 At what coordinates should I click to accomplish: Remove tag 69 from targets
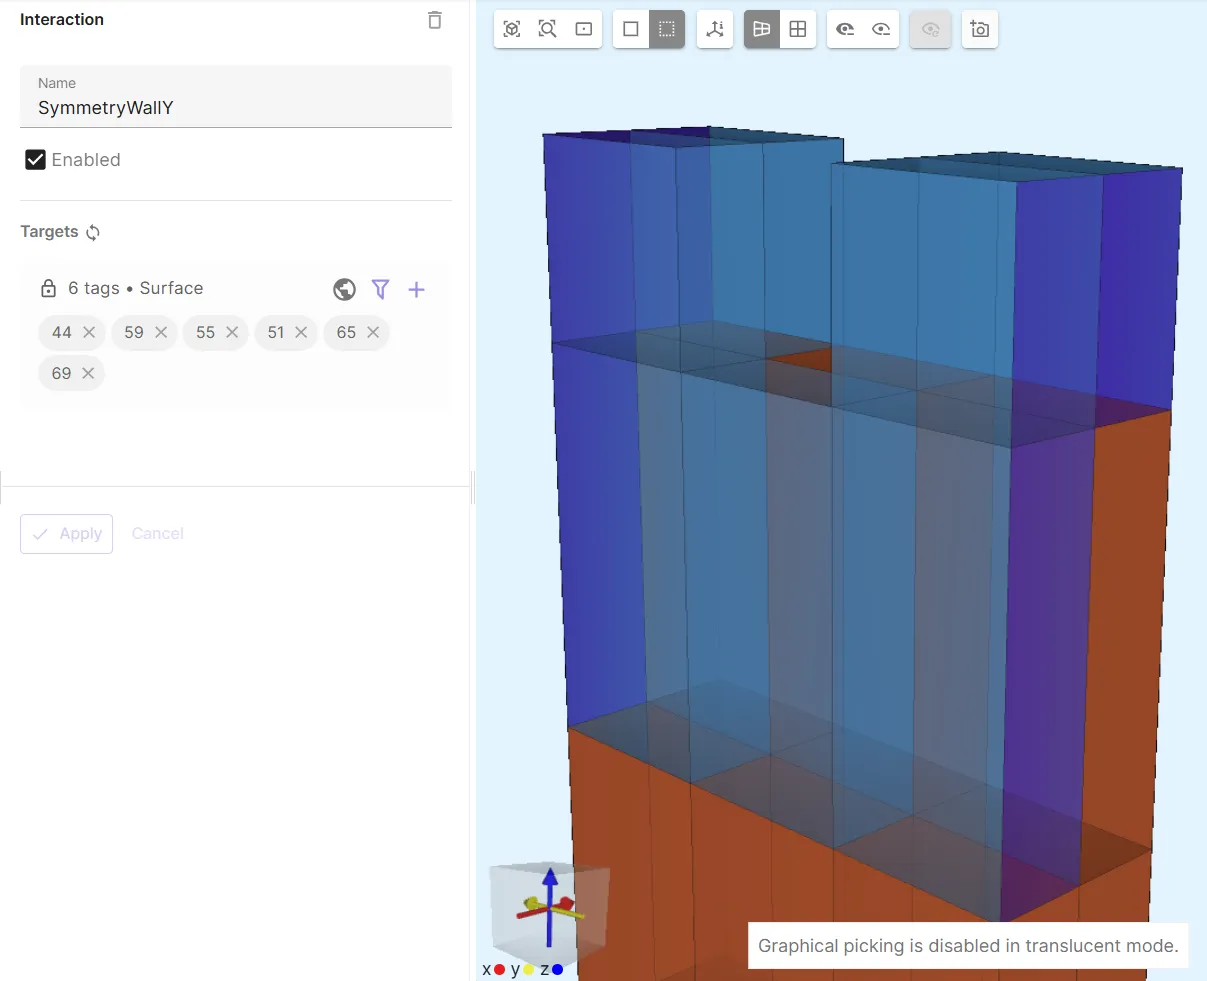pos(88,373)
